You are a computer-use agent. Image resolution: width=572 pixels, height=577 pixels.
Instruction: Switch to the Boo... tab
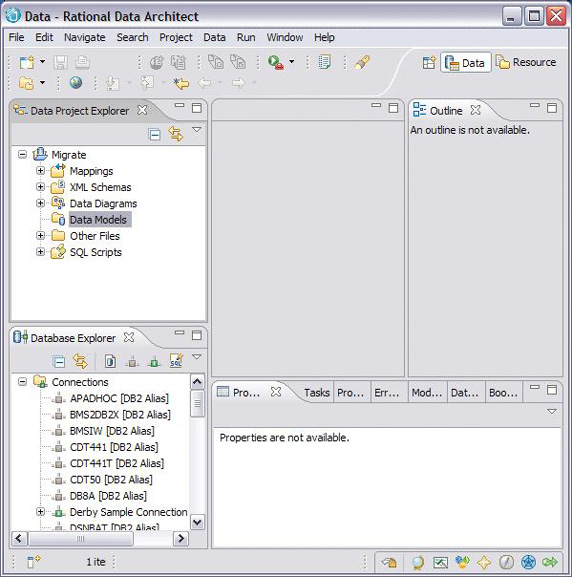click(503, 393)
